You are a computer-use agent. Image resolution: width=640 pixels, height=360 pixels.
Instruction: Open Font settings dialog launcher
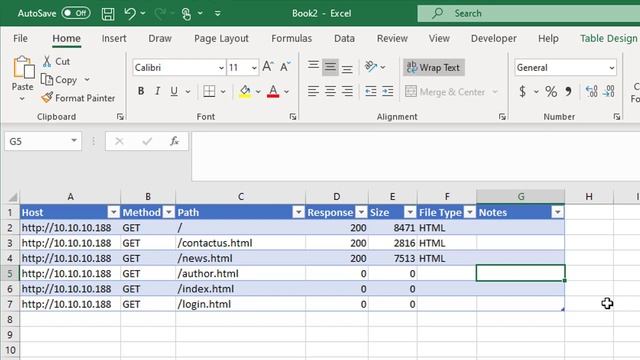(x=293, y=117)
